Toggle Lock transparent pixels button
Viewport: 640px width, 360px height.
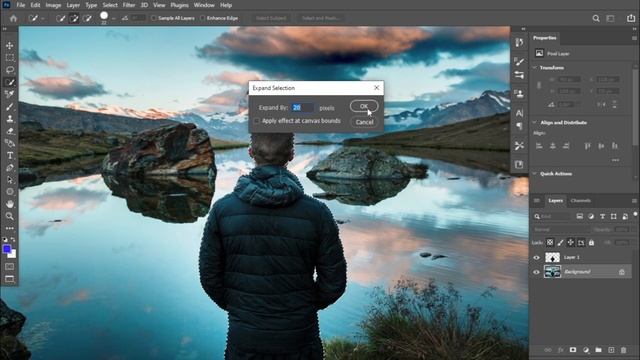click(x=550, y=242)
